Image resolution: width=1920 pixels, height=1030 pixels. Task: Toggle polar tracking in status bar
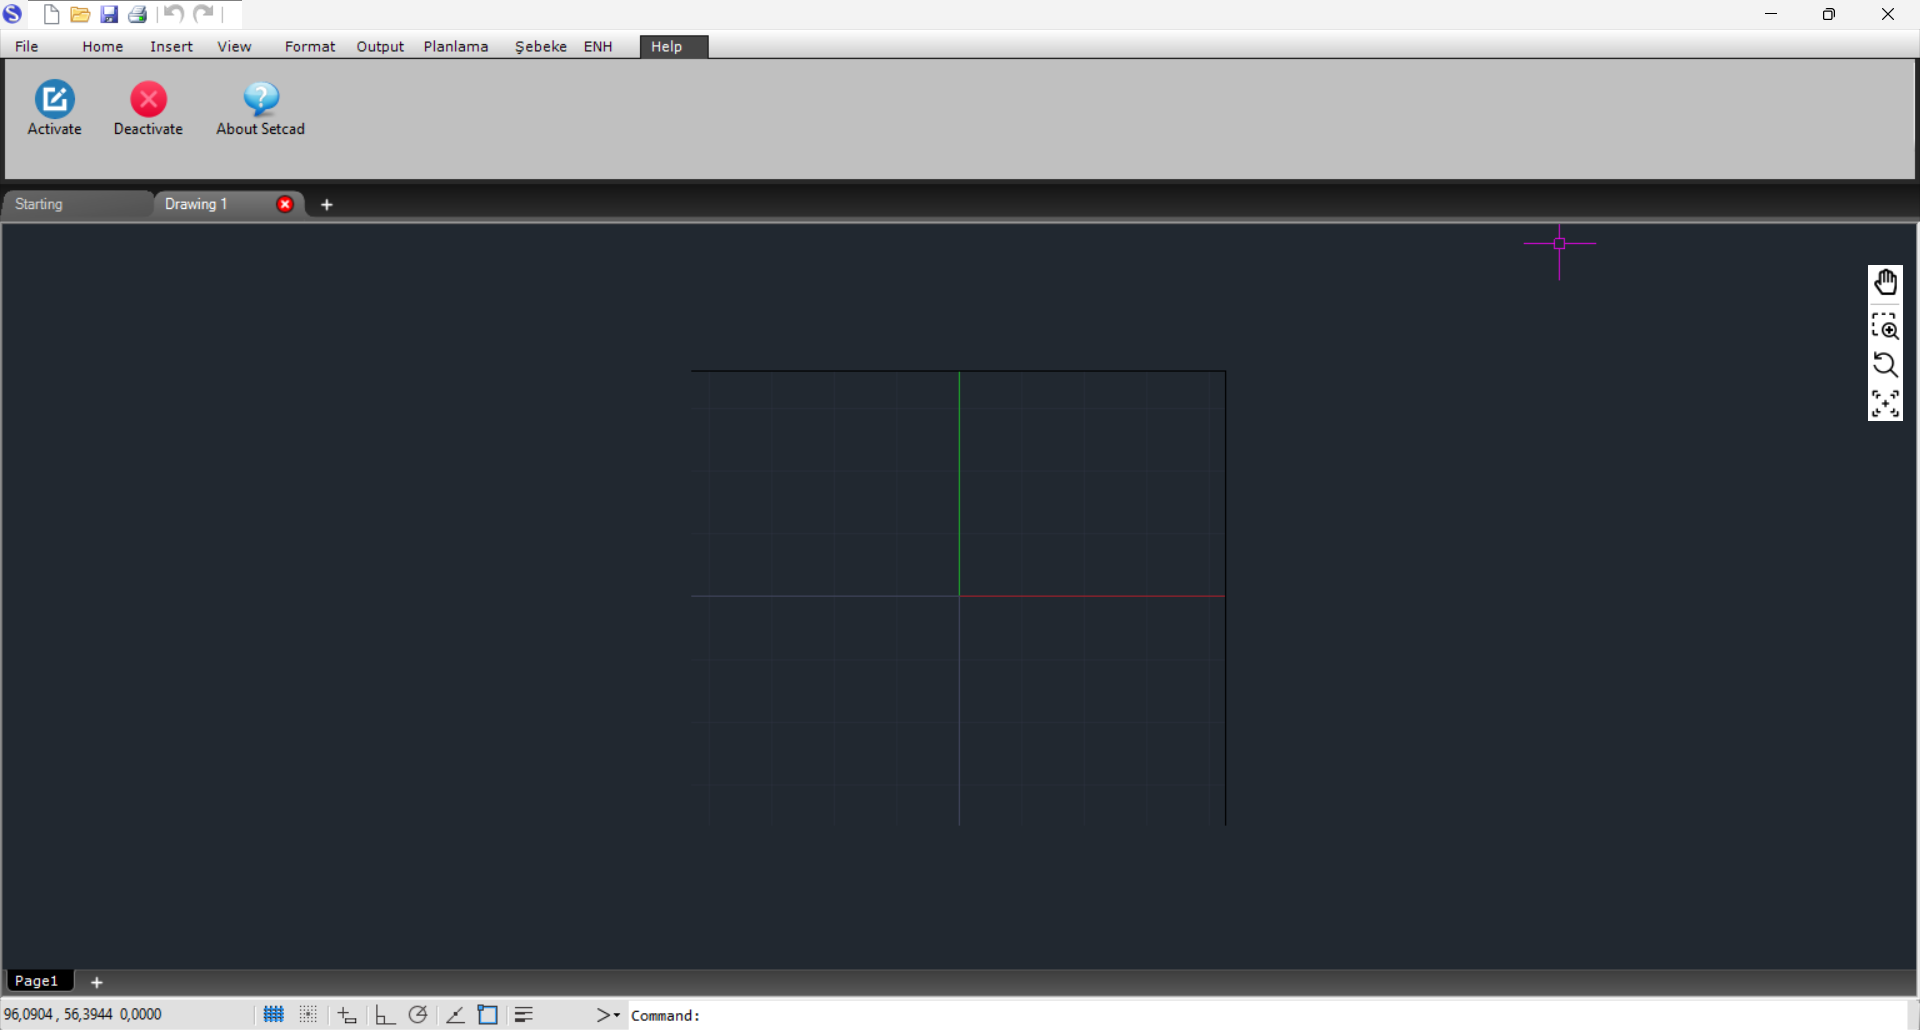tap(418, 1014)
